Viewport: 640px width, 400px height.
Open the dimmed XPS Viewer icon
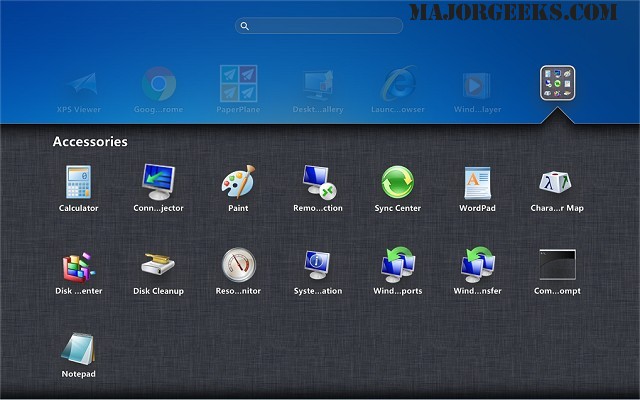pyautogui.click(x=84, y=84)
